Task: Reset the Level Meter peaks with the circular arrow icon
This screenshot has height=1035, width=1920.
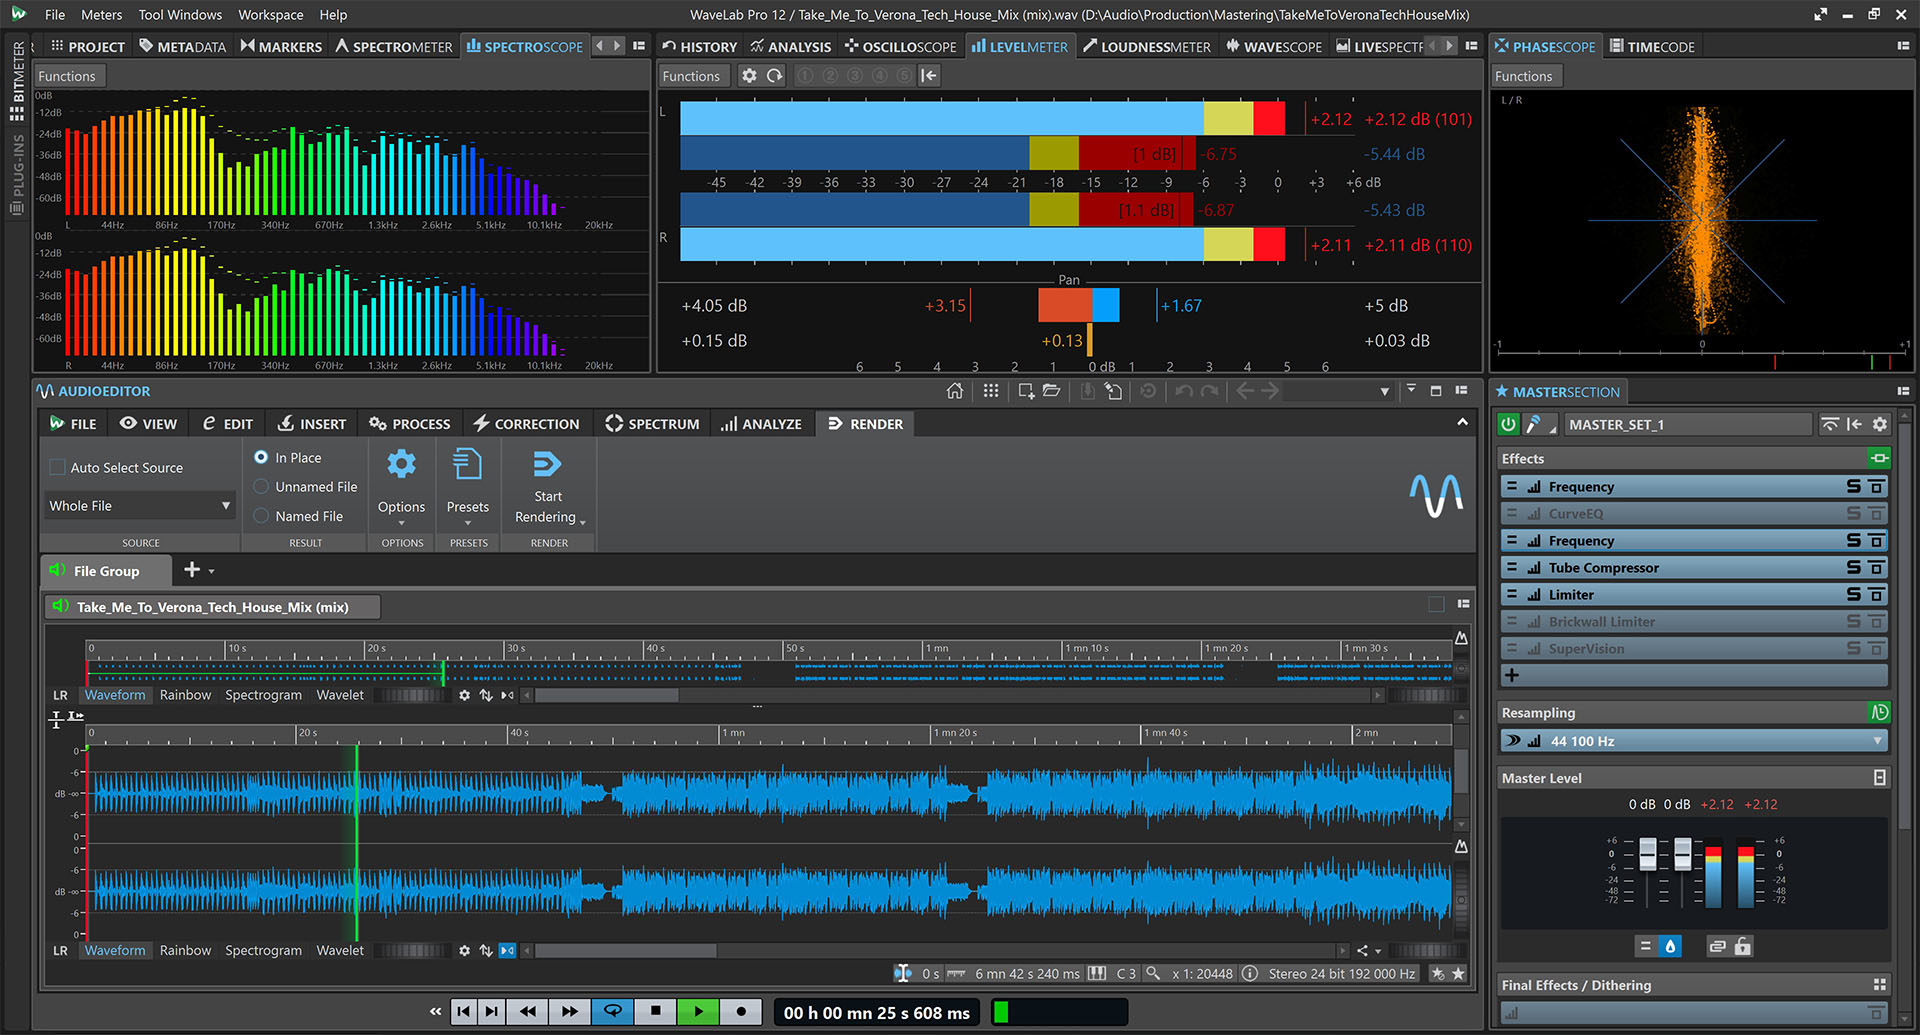Action: 775,76
